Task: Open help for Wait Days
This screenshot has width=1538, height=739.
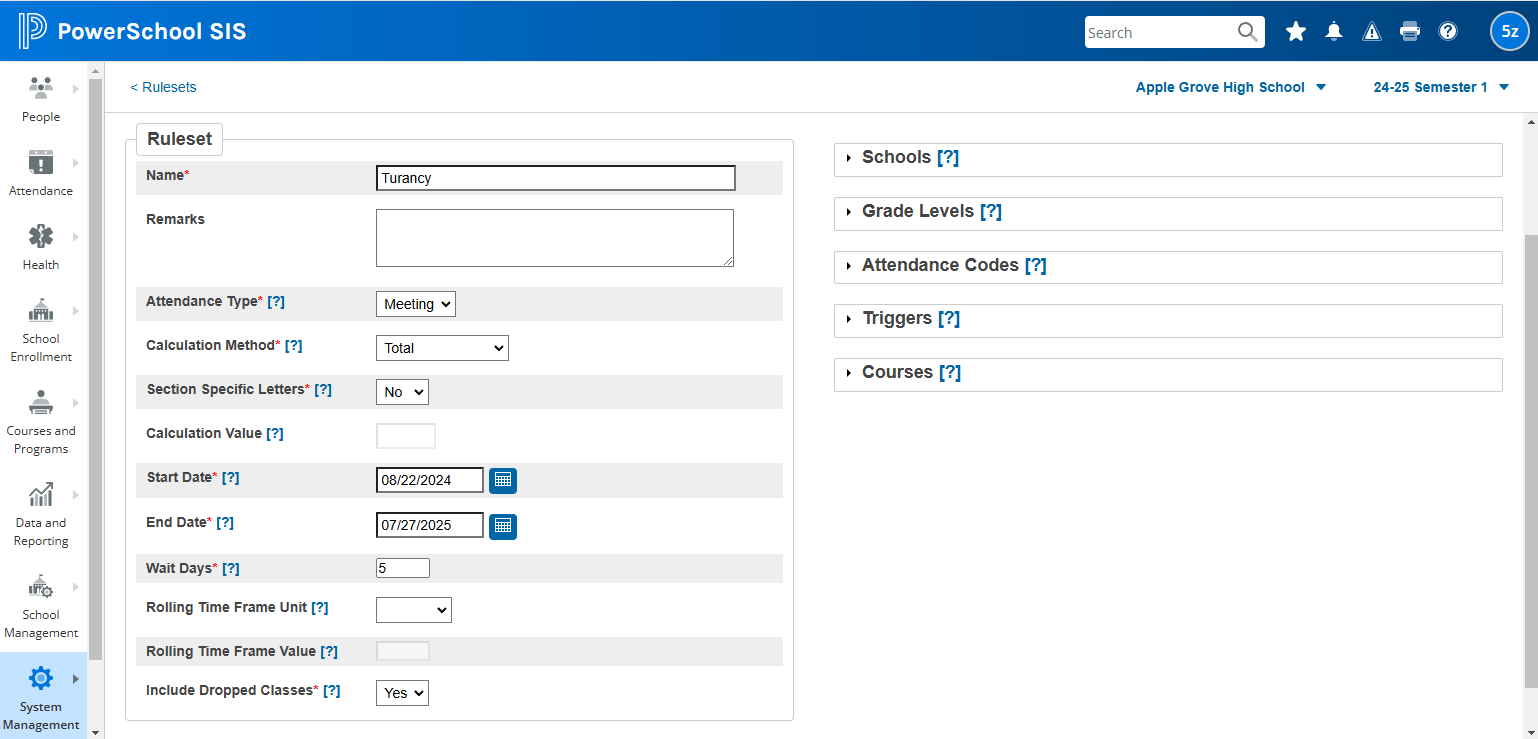Action: (x=230, y=568)
